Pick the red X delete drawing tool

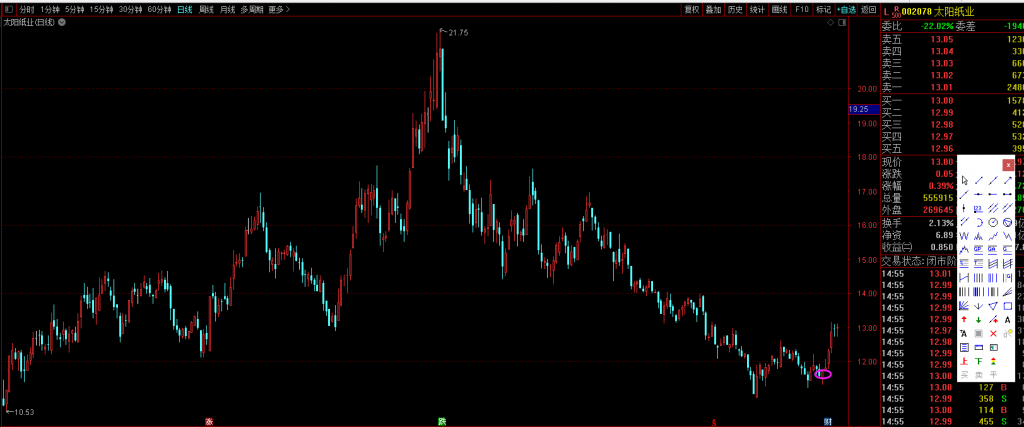[x=993, y=332]
